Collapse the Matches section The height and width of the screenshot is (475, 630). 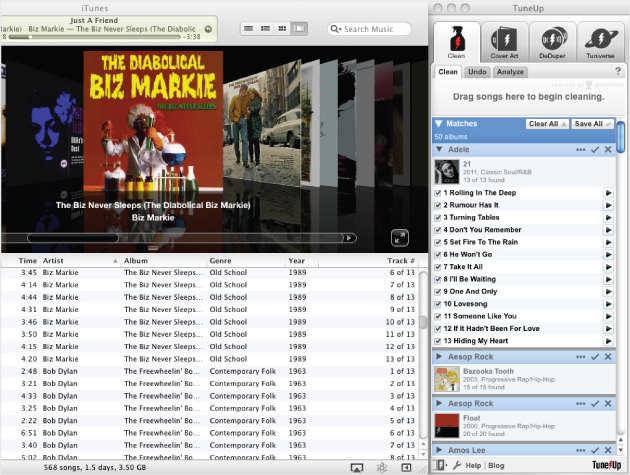point(439,123)
